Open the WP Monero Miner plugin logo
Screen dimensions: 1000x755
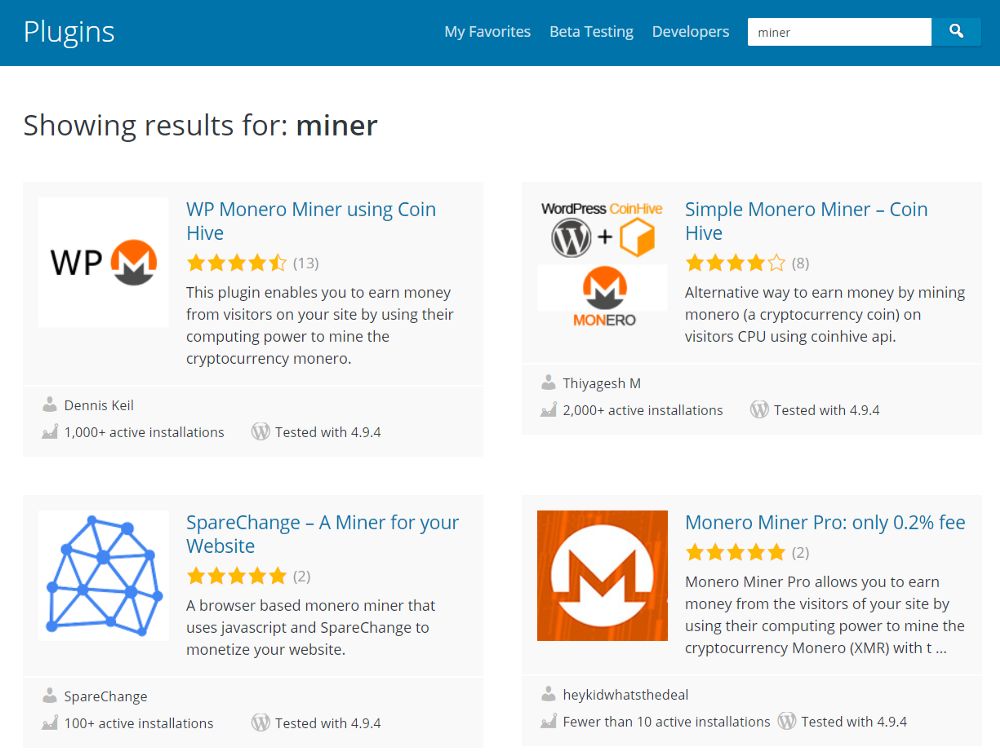coord(103,262)
